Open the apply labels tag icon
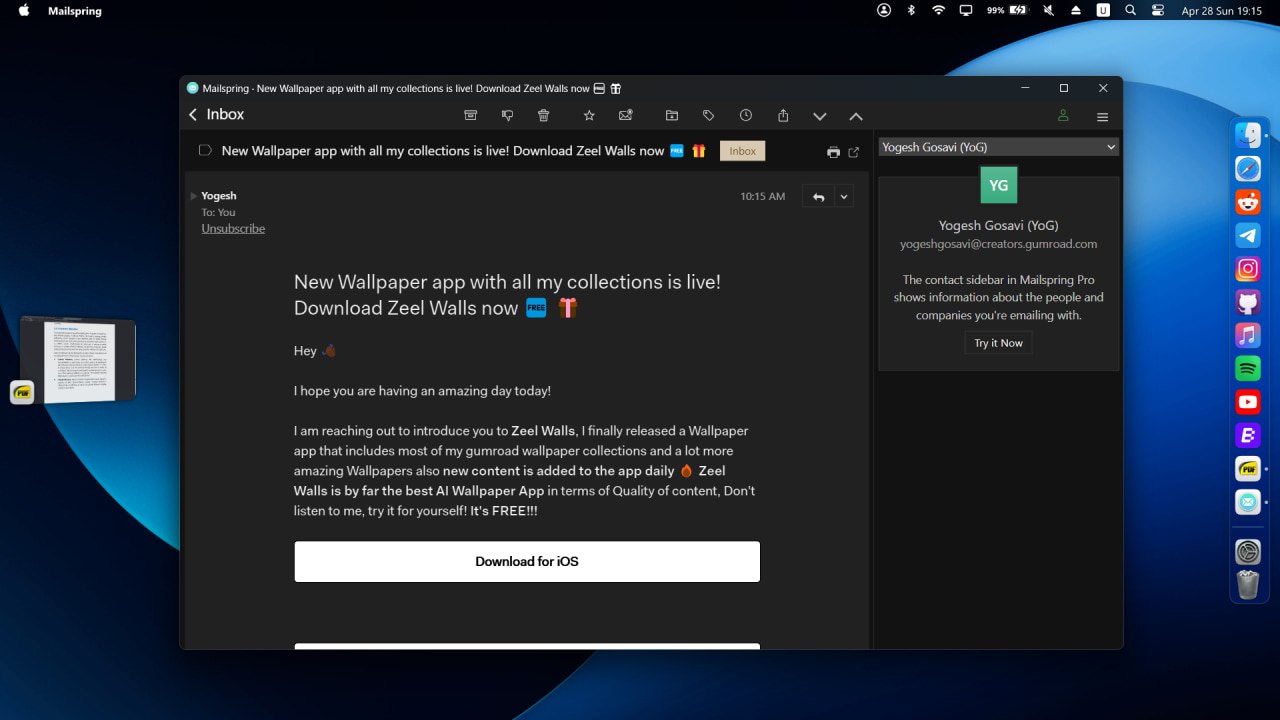The width and height of the screenshot is (1280, 720). (709, 116)
